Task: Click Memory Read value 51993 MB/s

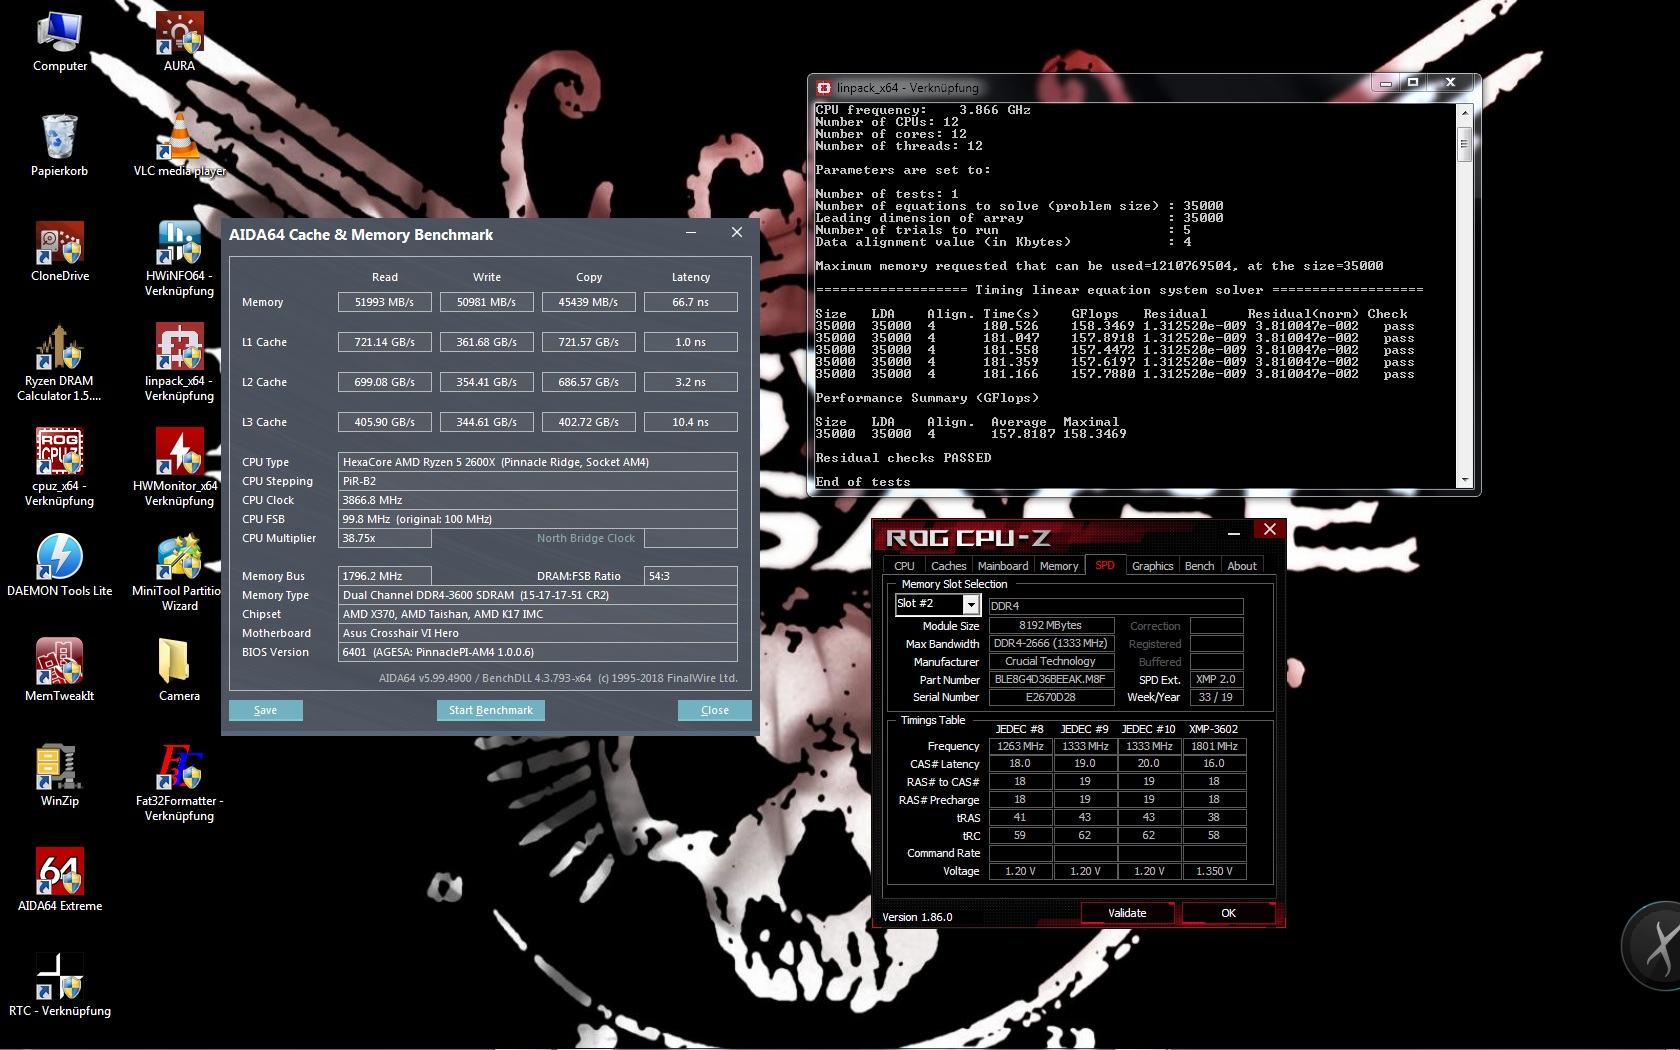Action: [x=384, y=302]
